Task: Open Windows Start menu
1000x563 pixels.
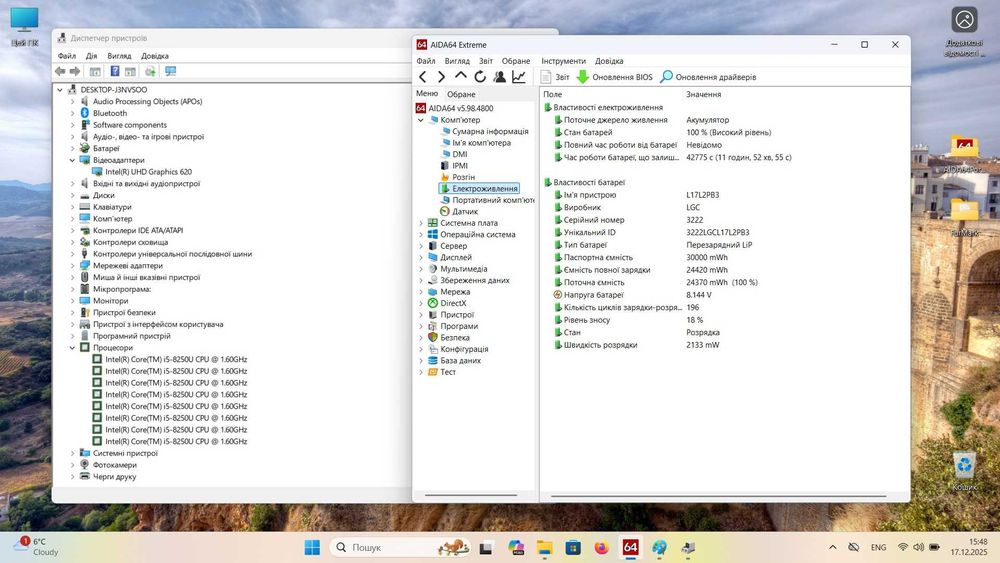Action: (312, 548)
